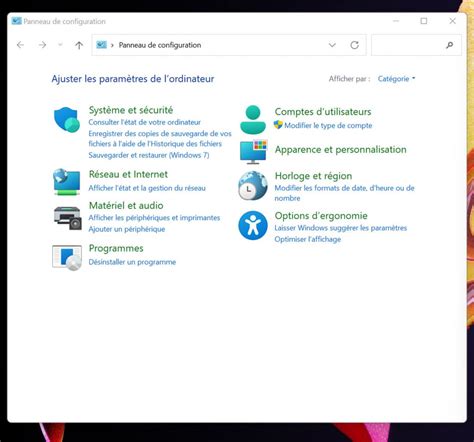Open Système et sécurité category
The image size is (474, 442).
pos(131,110)
